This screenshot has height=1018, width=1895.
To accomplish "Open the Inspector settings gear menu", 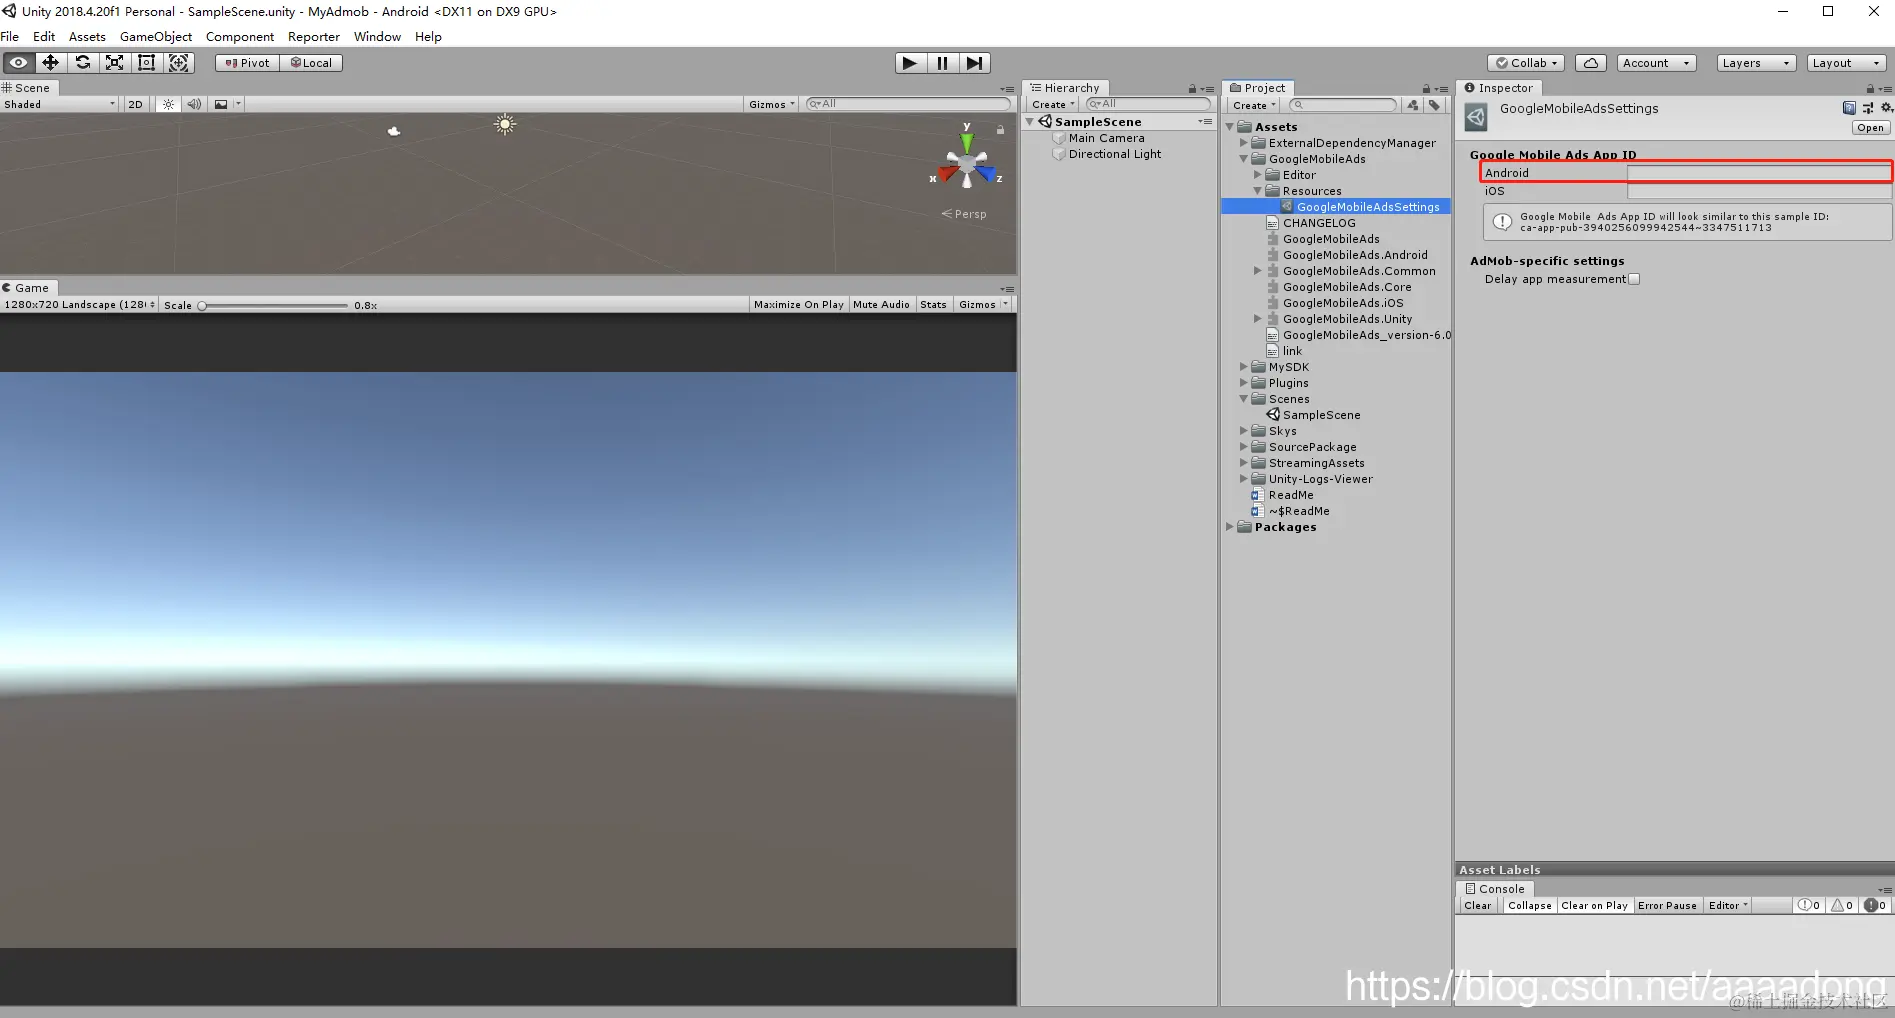I will [1887, 108].
